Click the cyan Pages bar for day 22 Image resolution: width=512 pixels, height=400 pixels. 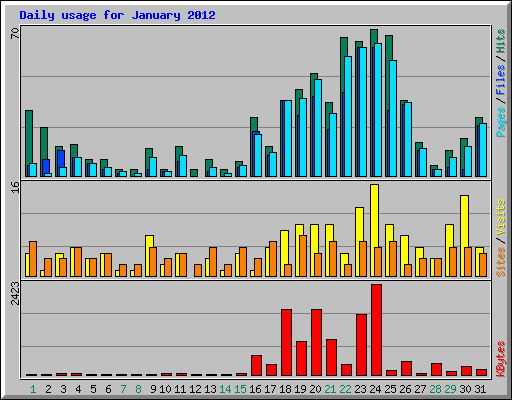point(348,116)
